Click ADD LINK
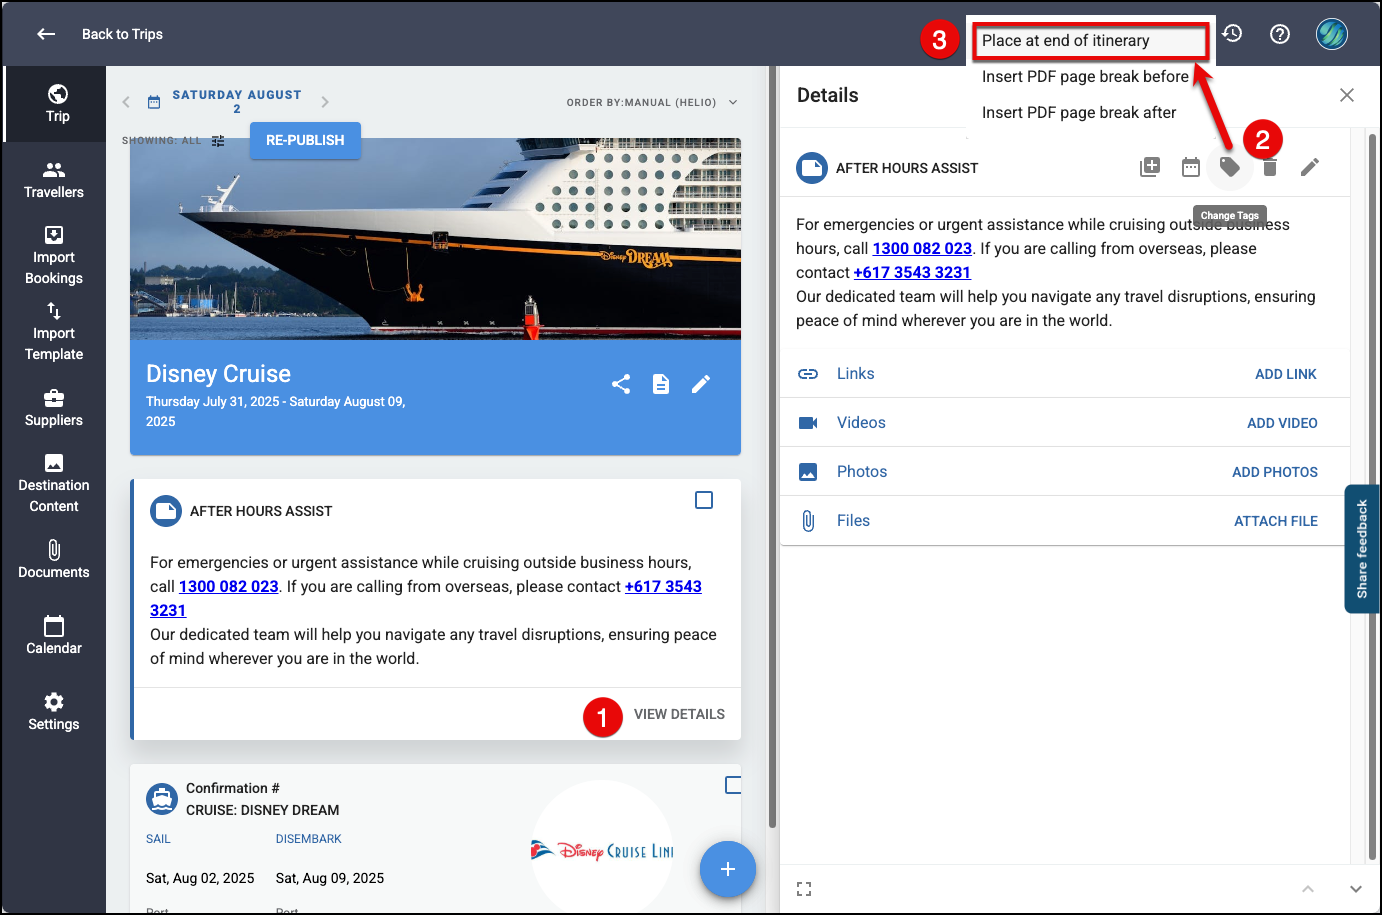1382x915 pixels. (x=1286, y=374)
